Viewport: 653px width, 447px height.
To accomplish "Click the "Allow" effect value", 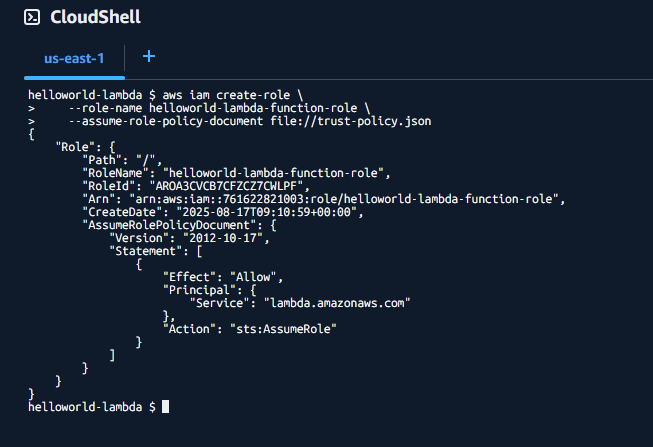I will click(253, 277).
